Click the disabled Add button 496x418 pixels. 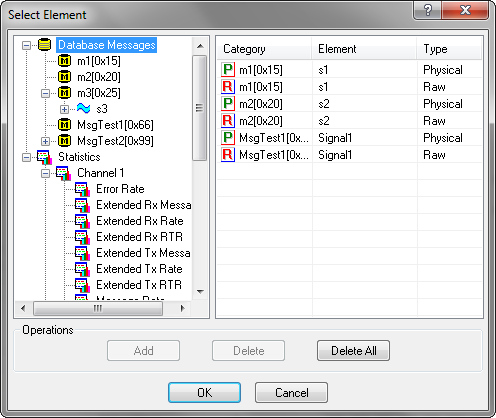click(x=143, y=351)
